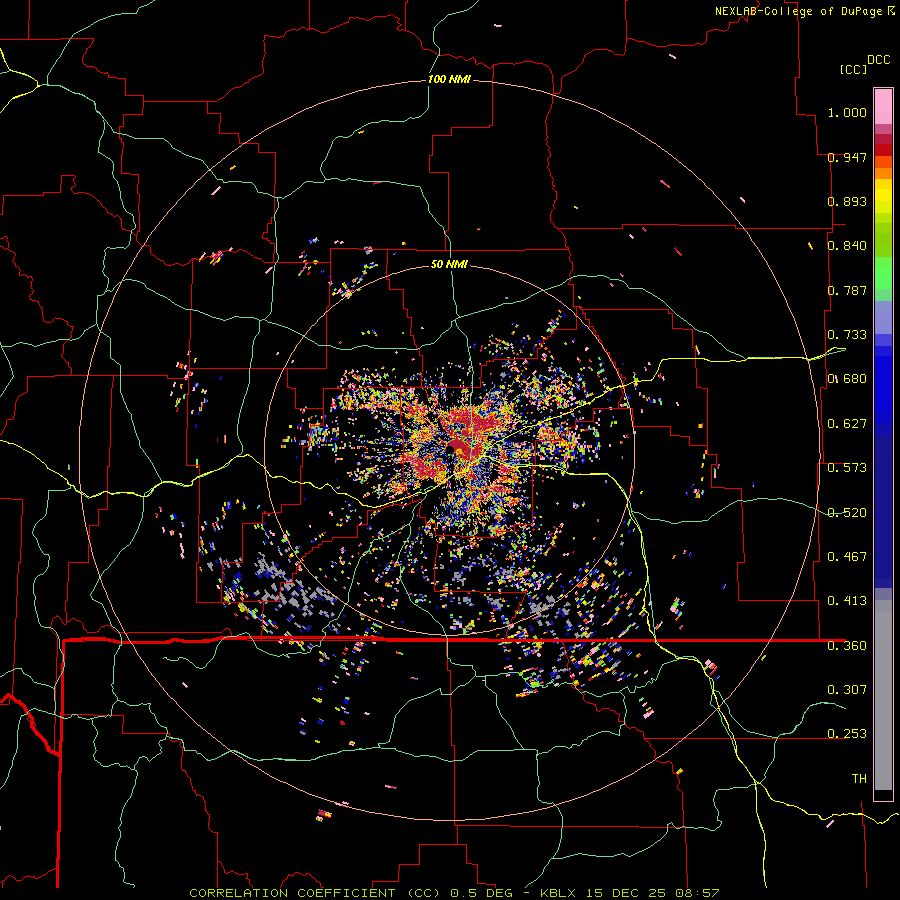Click the [CC] legend unit label
Screen dimensions: 900x900
click(x=853, y=69)
